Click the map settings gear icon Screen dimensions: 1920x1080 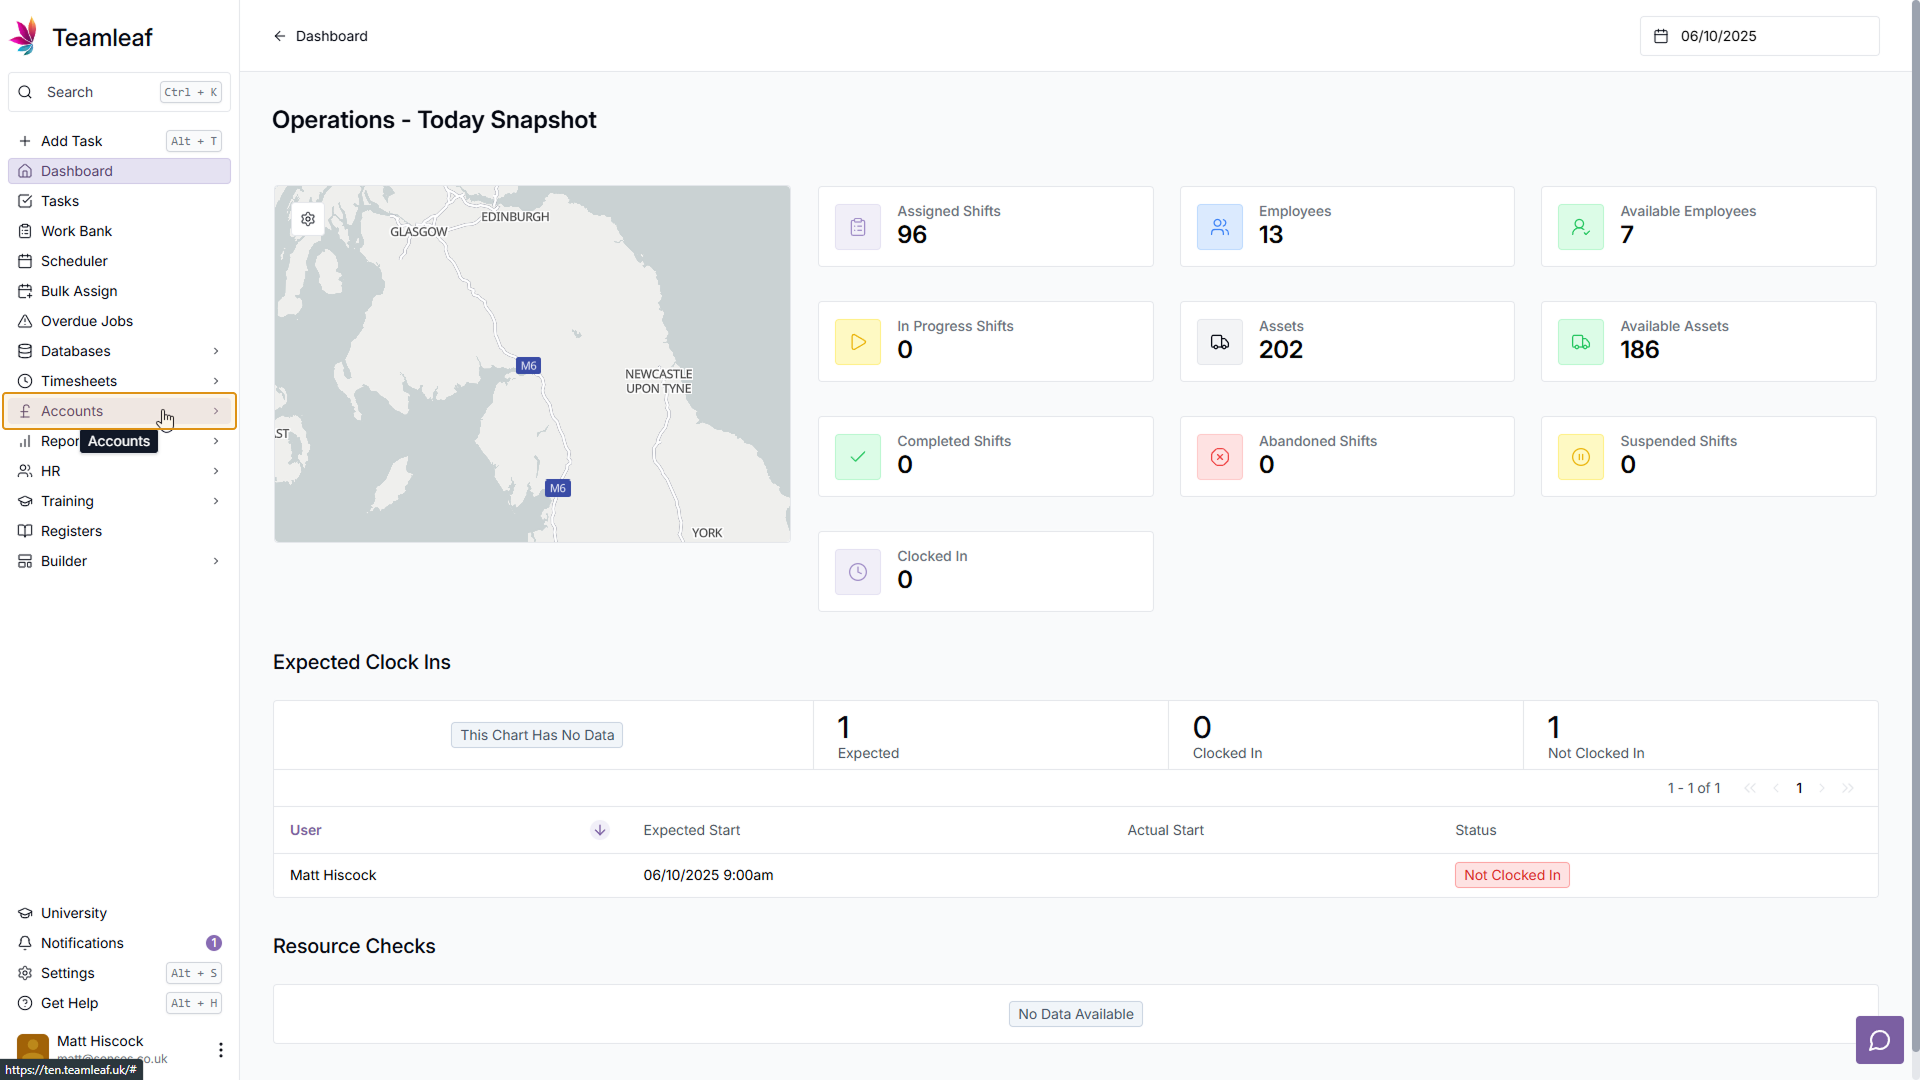tap(308, 219)
